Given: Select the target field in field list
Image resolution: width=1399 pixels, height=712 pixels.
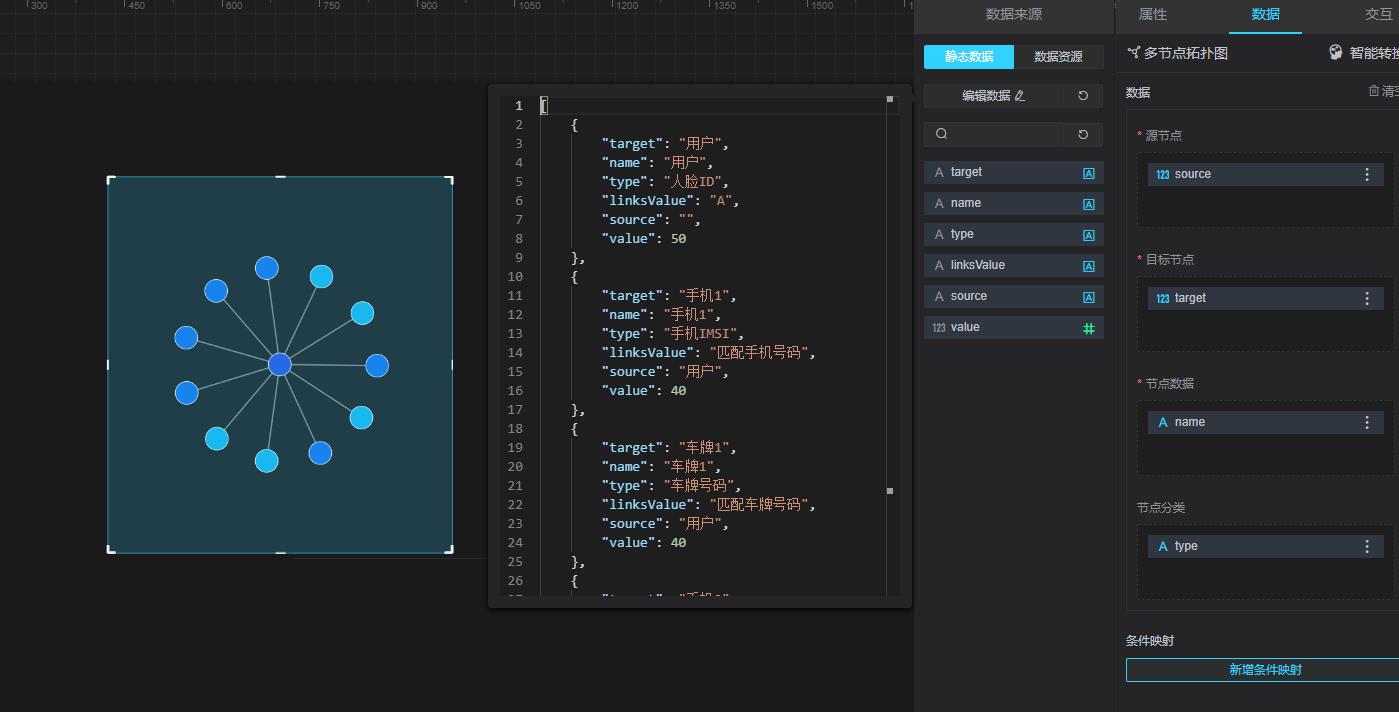Looking at the screenshot, I should click(x=1013, y=172).
